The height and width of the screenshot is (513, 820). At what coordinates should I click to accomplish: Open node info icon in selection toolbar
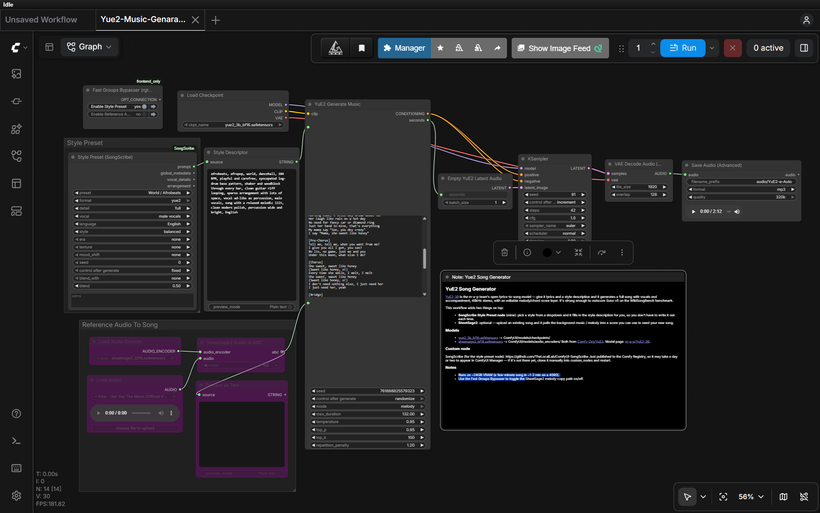coord(527,253)
